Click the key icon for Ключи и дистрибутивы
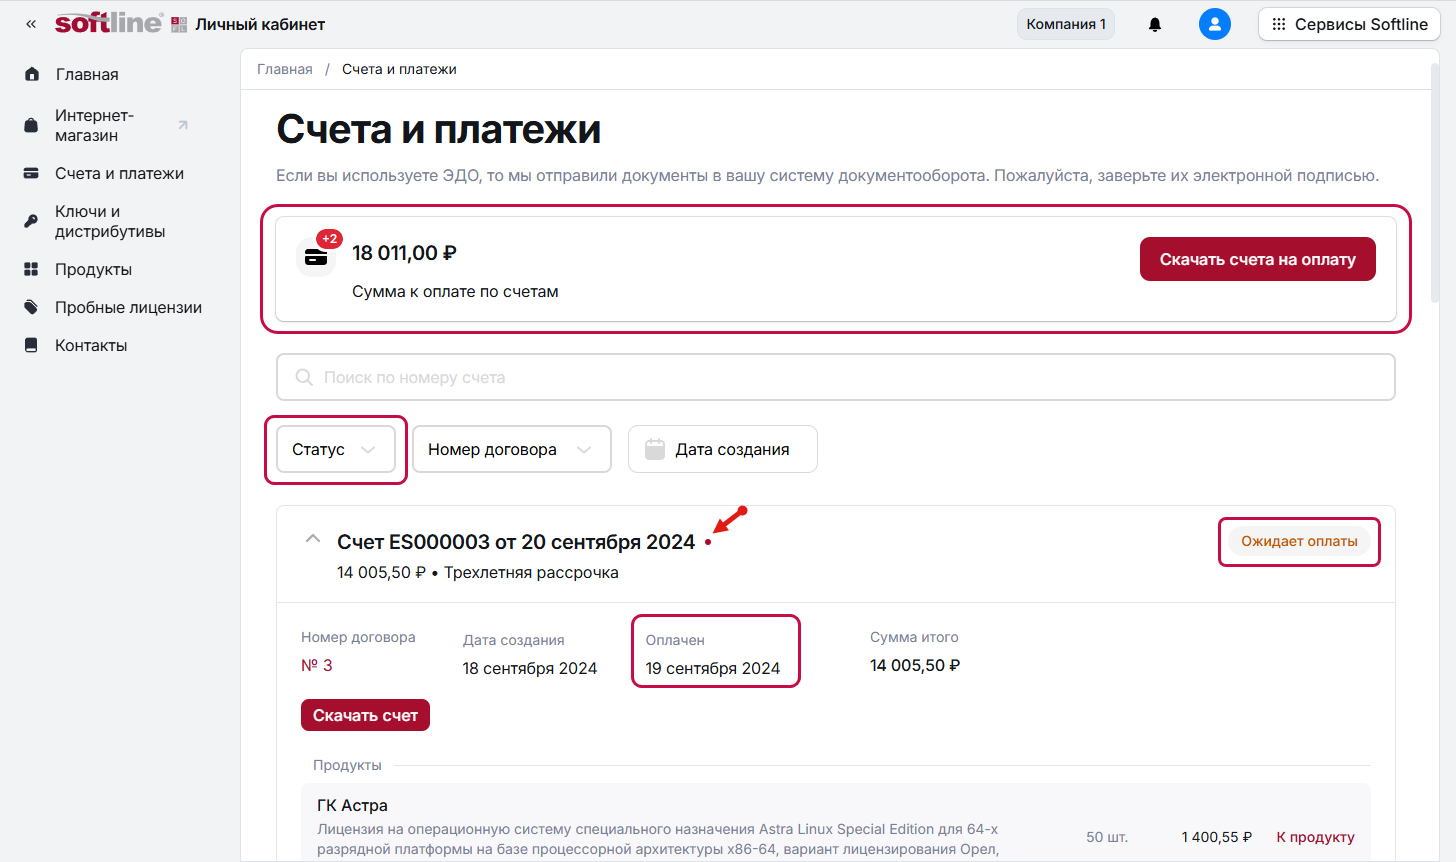1456x862 pixels. pyautogui.click(x=32, y=221)
